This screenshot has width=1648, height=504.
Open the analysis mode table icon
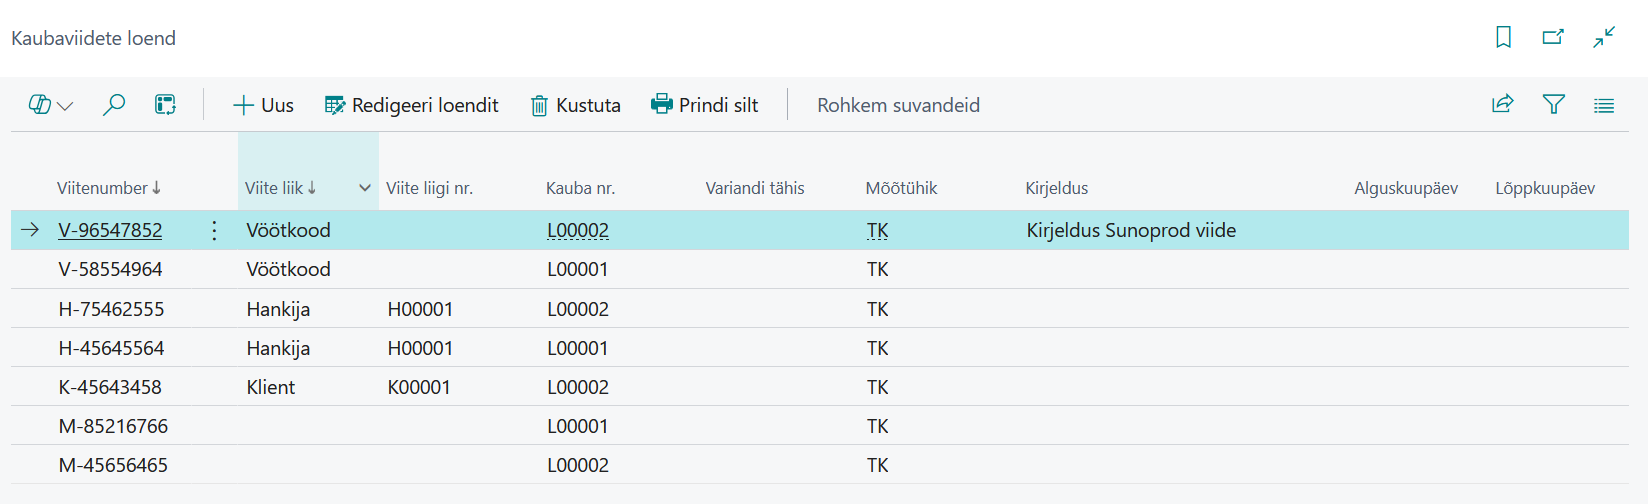pos(166,105)
